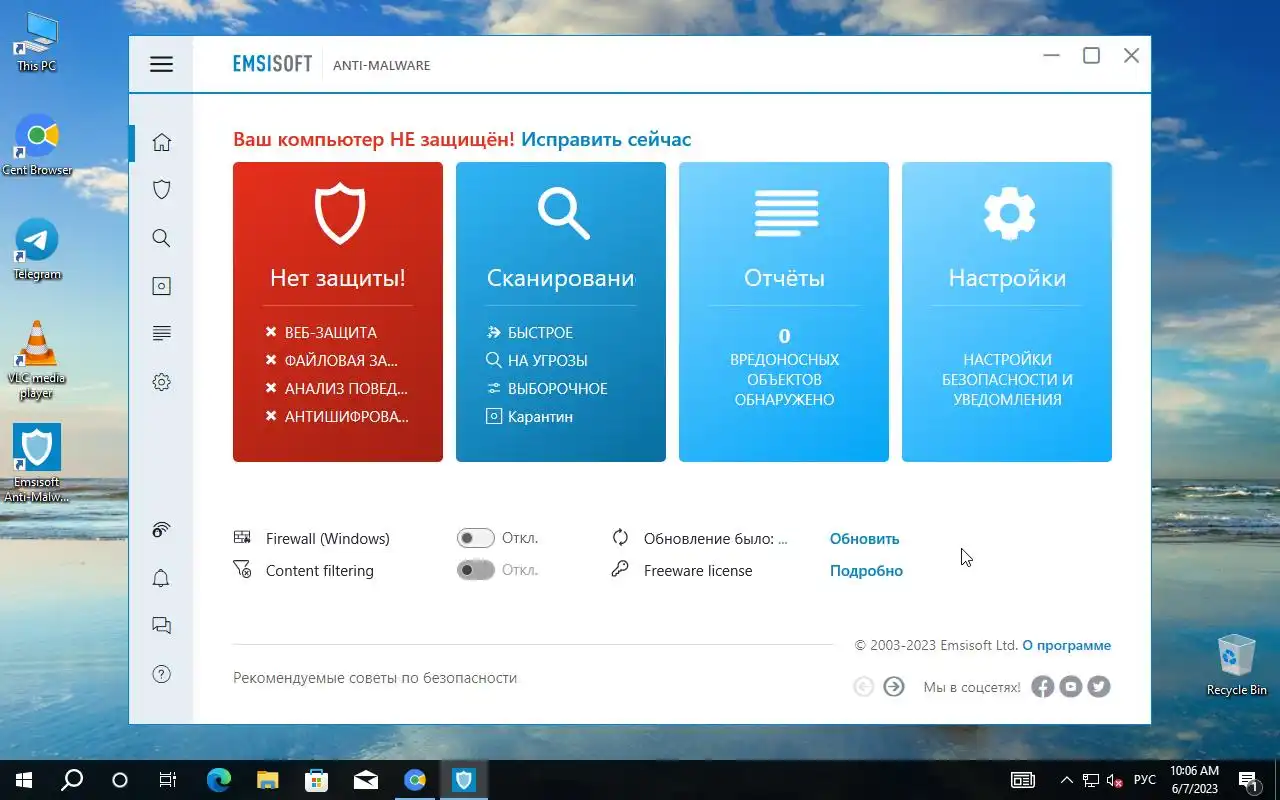This screenshot has width=1280, height=800.
Task: Select the Home sidebar icon
Action: 161,142
